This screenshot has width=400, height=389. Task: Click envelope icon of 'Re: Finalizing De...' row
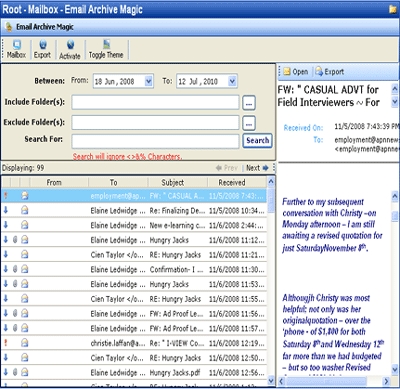tap(25, 210)
